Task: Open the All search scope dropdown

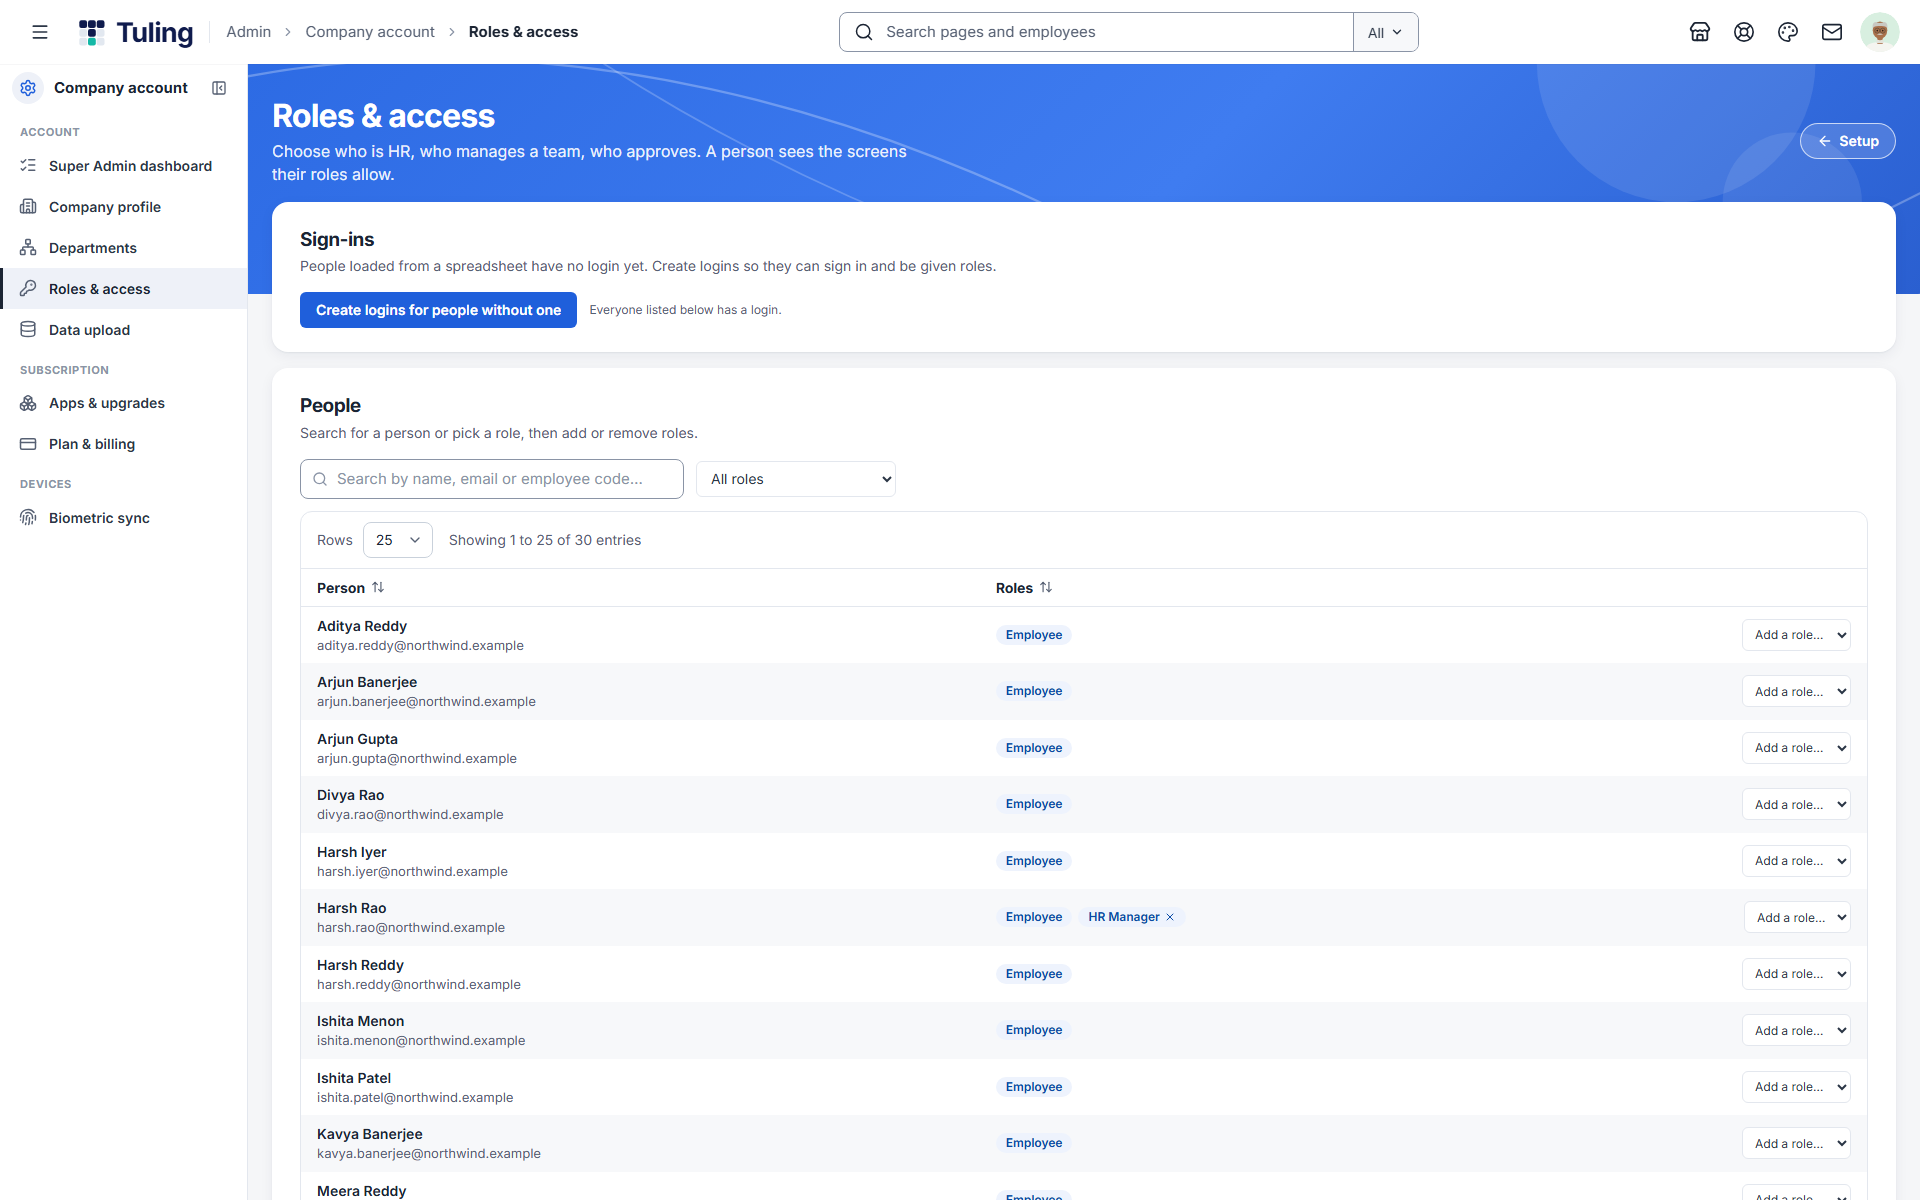Action: tap(1385, 32)
